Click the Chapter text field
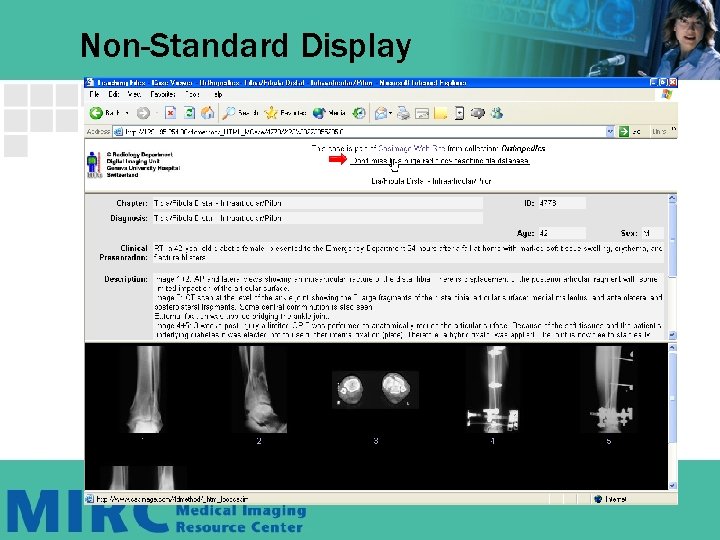Screen dimensions: 720x540 click(318, 203)
